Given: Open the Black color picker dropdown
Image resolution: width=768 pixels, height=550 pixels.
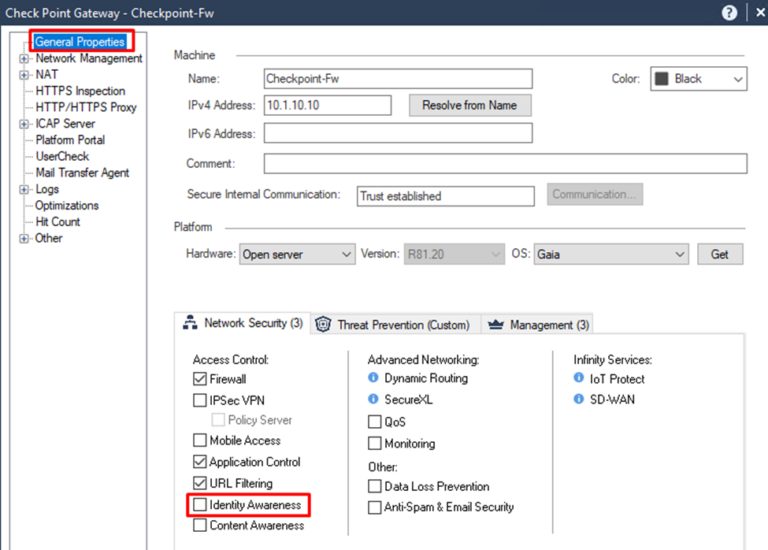Looking at the screenshot, I should [x=698, y=79].
